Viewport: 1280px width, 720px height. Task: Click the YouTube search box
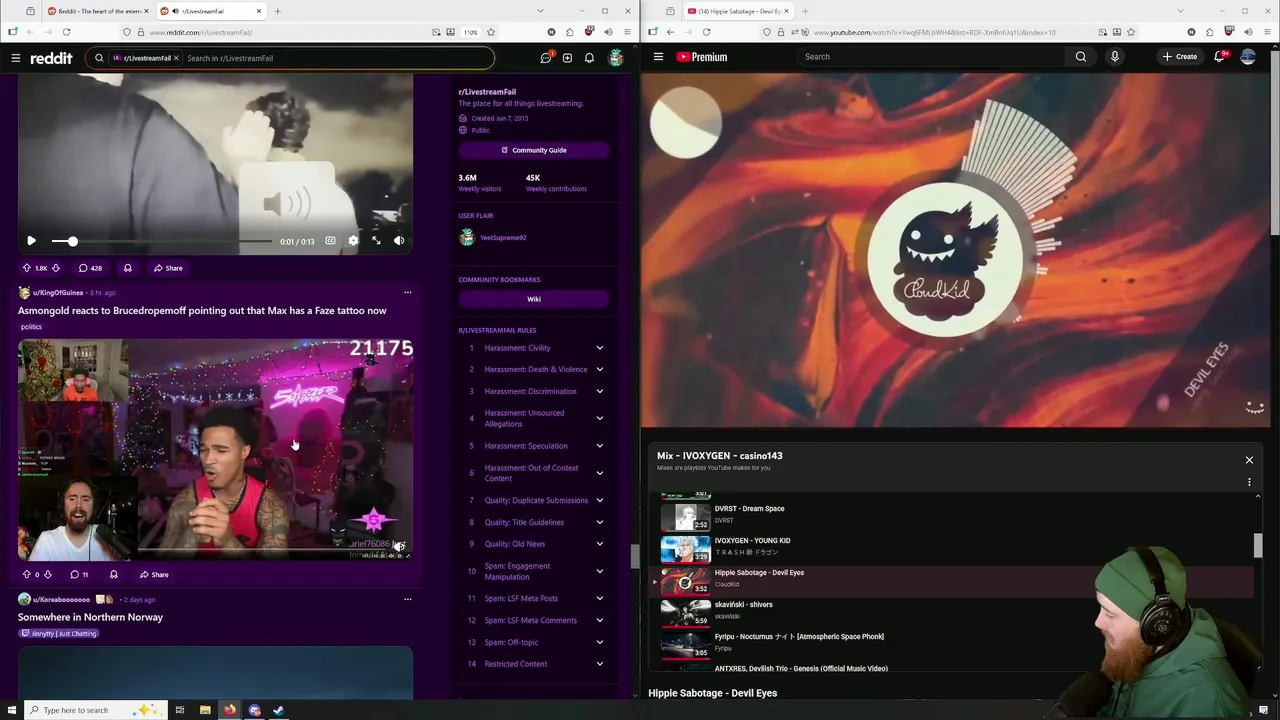(930, 57)
